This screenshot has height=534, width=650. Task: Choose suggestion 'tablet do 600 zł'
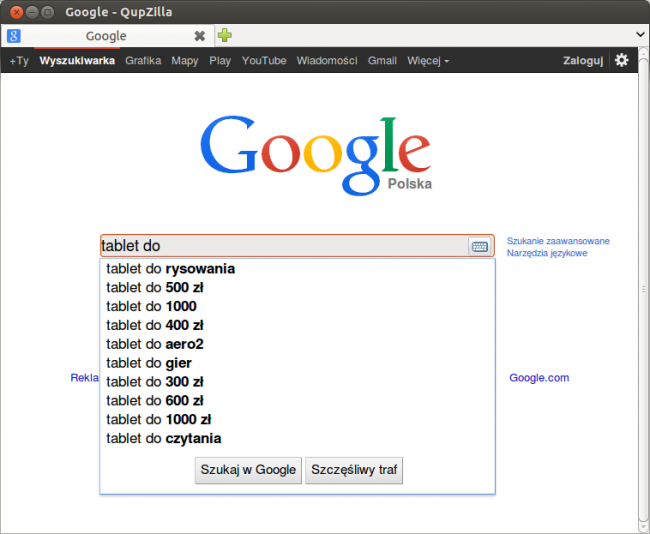click(297, 400)
